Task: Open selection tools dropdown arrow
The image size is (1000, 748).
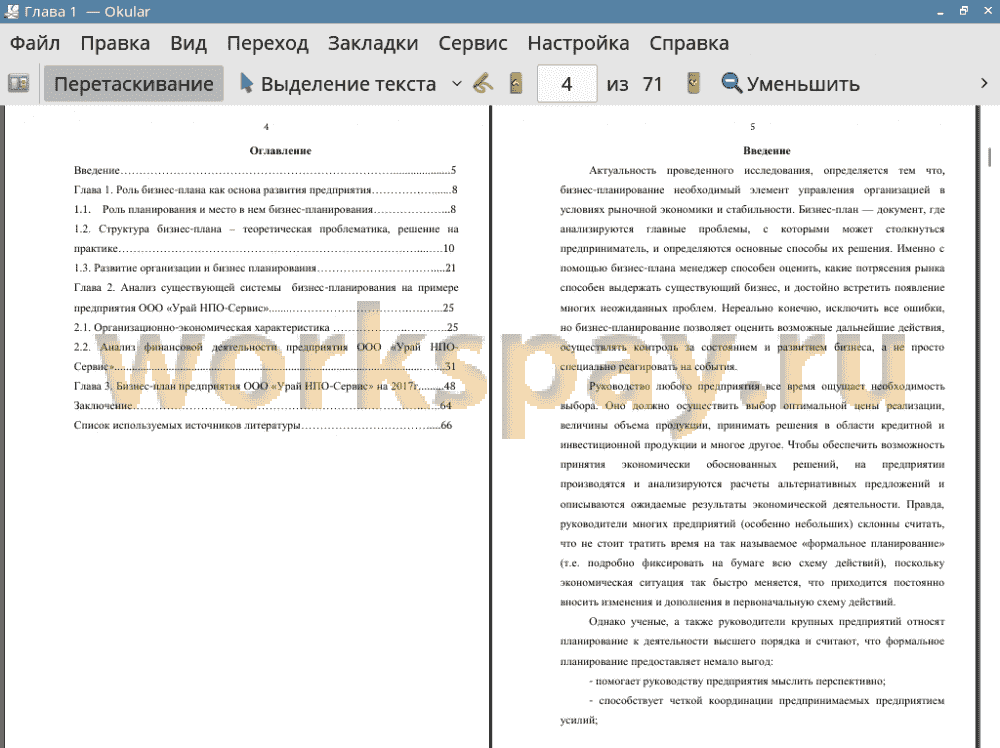Action: click(x=457, y=84)
